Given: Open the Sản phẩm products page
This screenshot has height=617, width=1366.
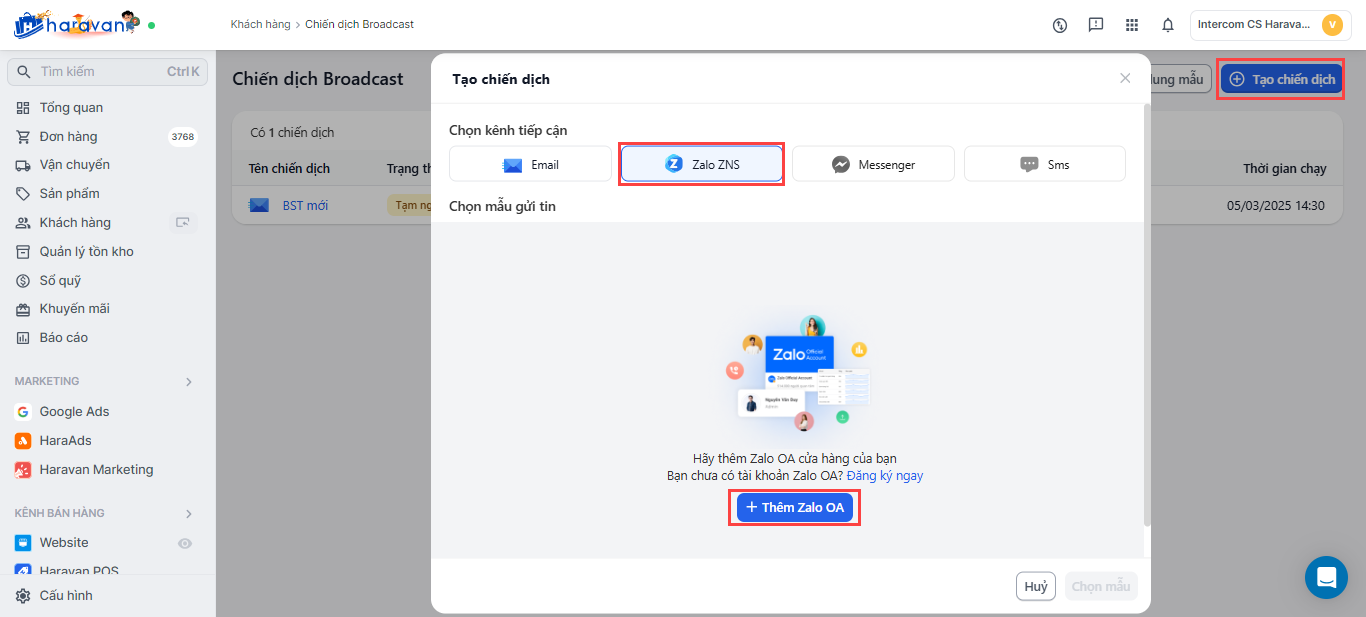Looking at the screenshot, I should [69, 194].
